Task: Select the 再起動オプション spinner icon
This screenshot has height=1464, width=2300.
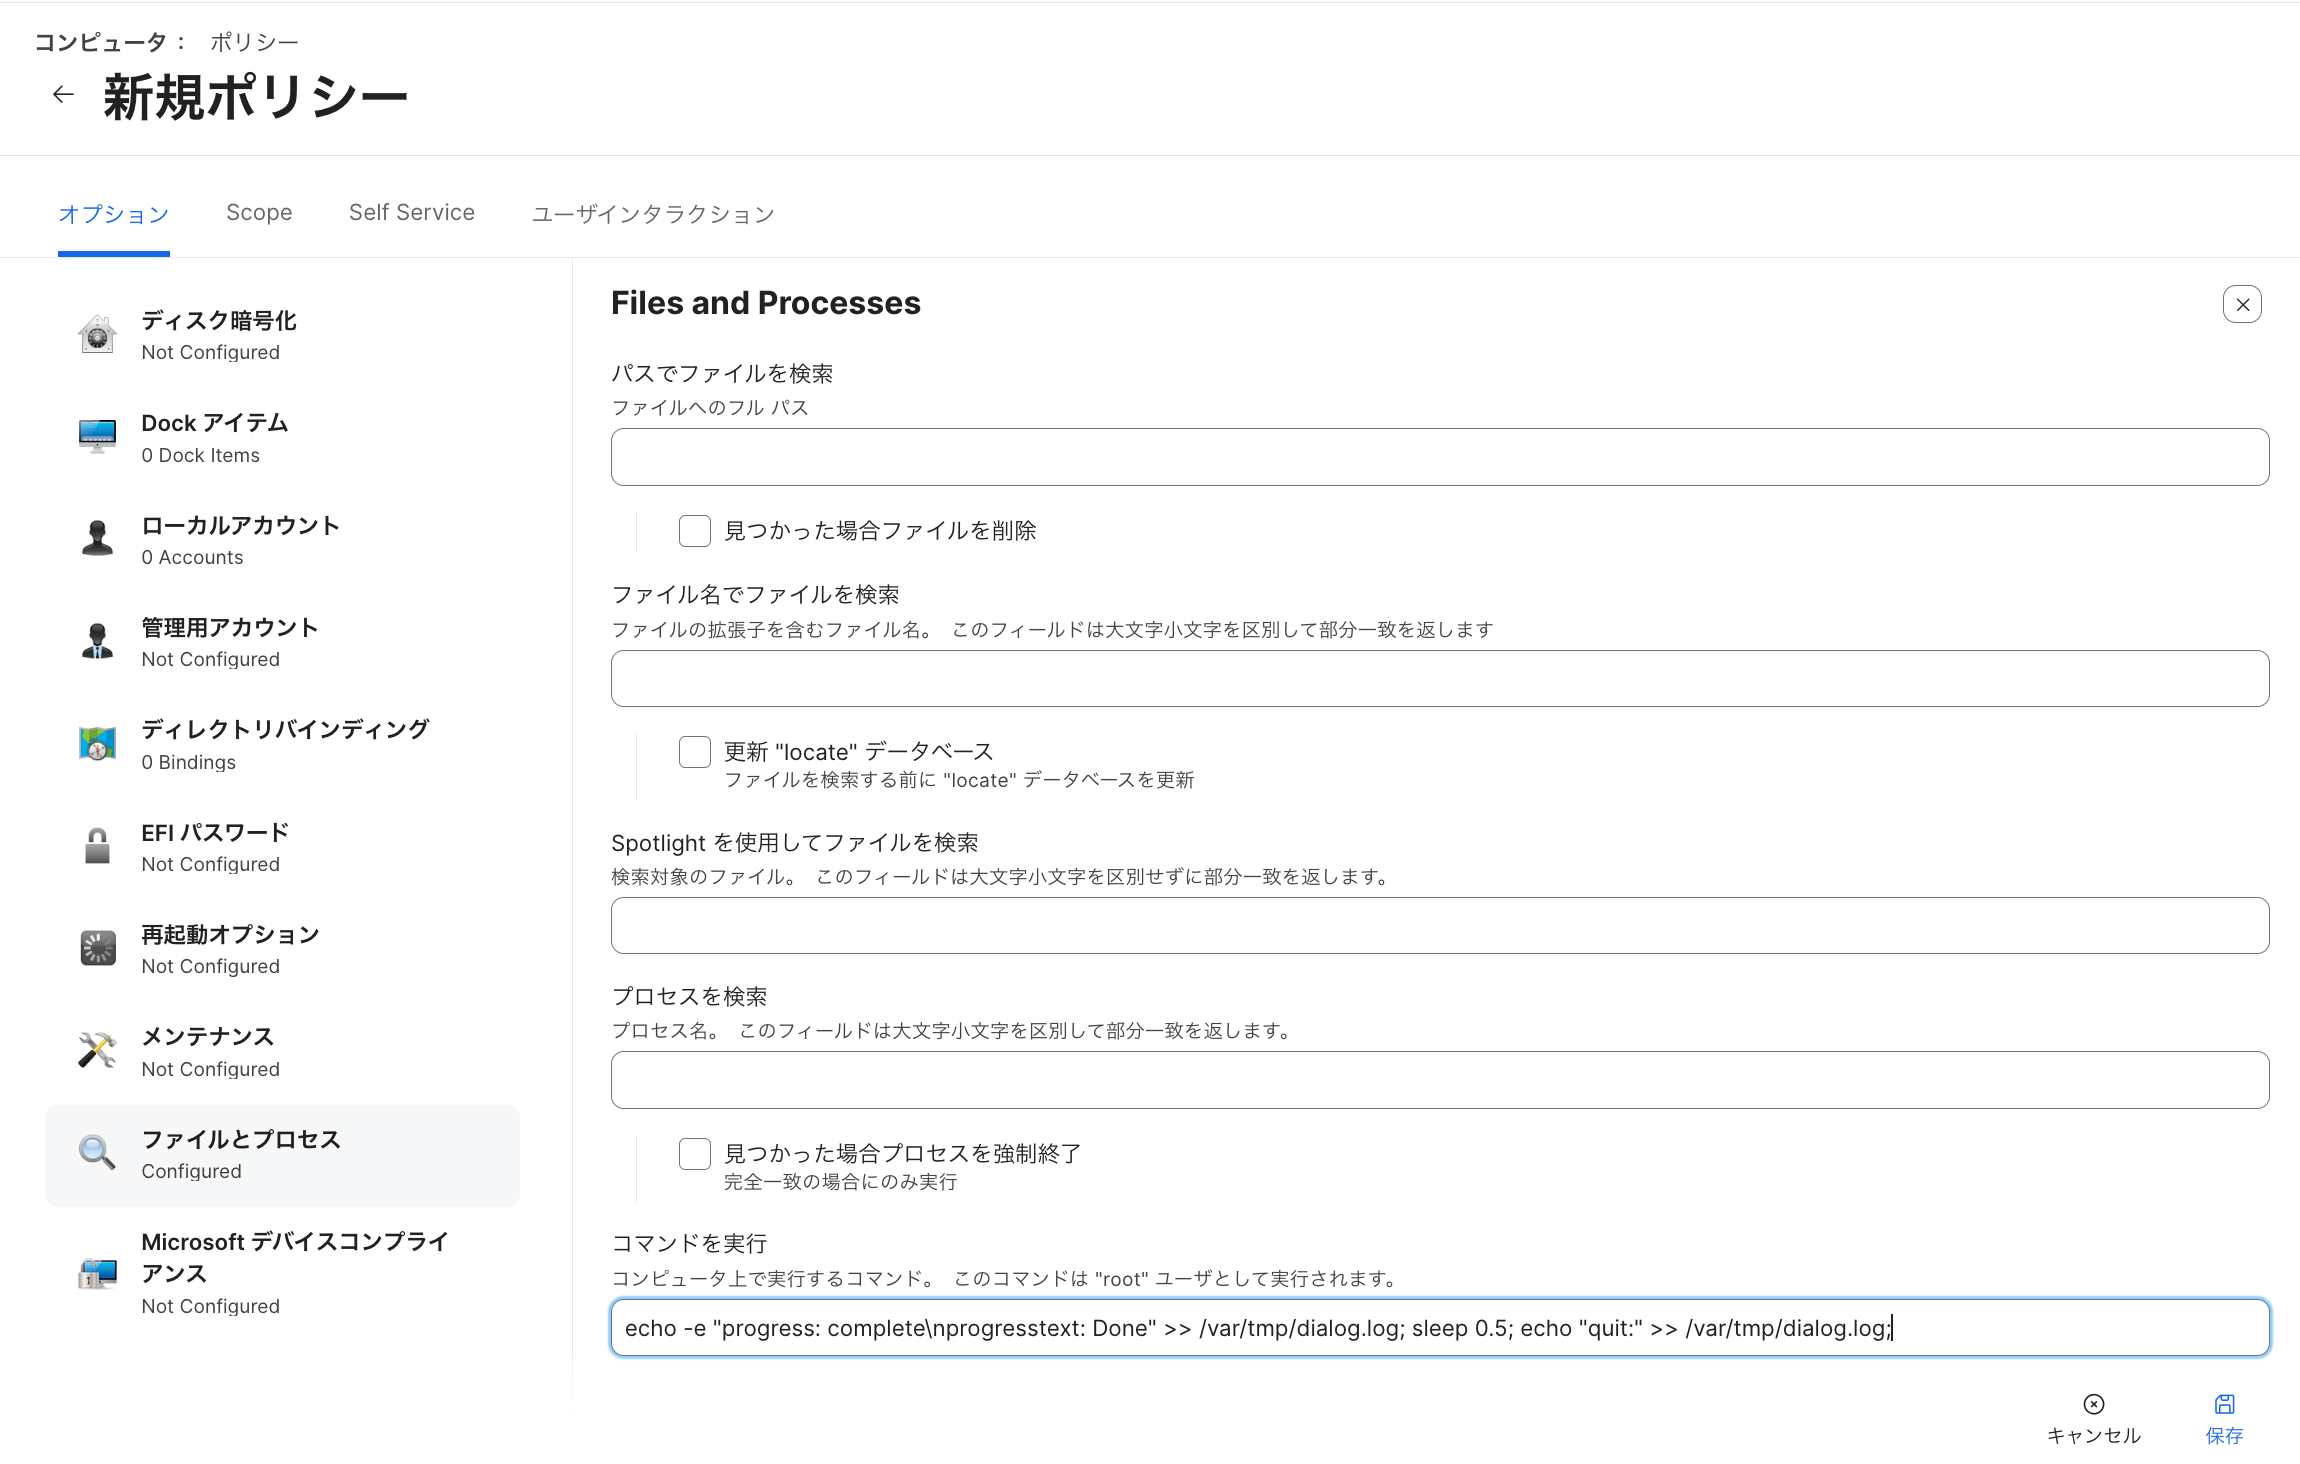Action: pos(97,948)
